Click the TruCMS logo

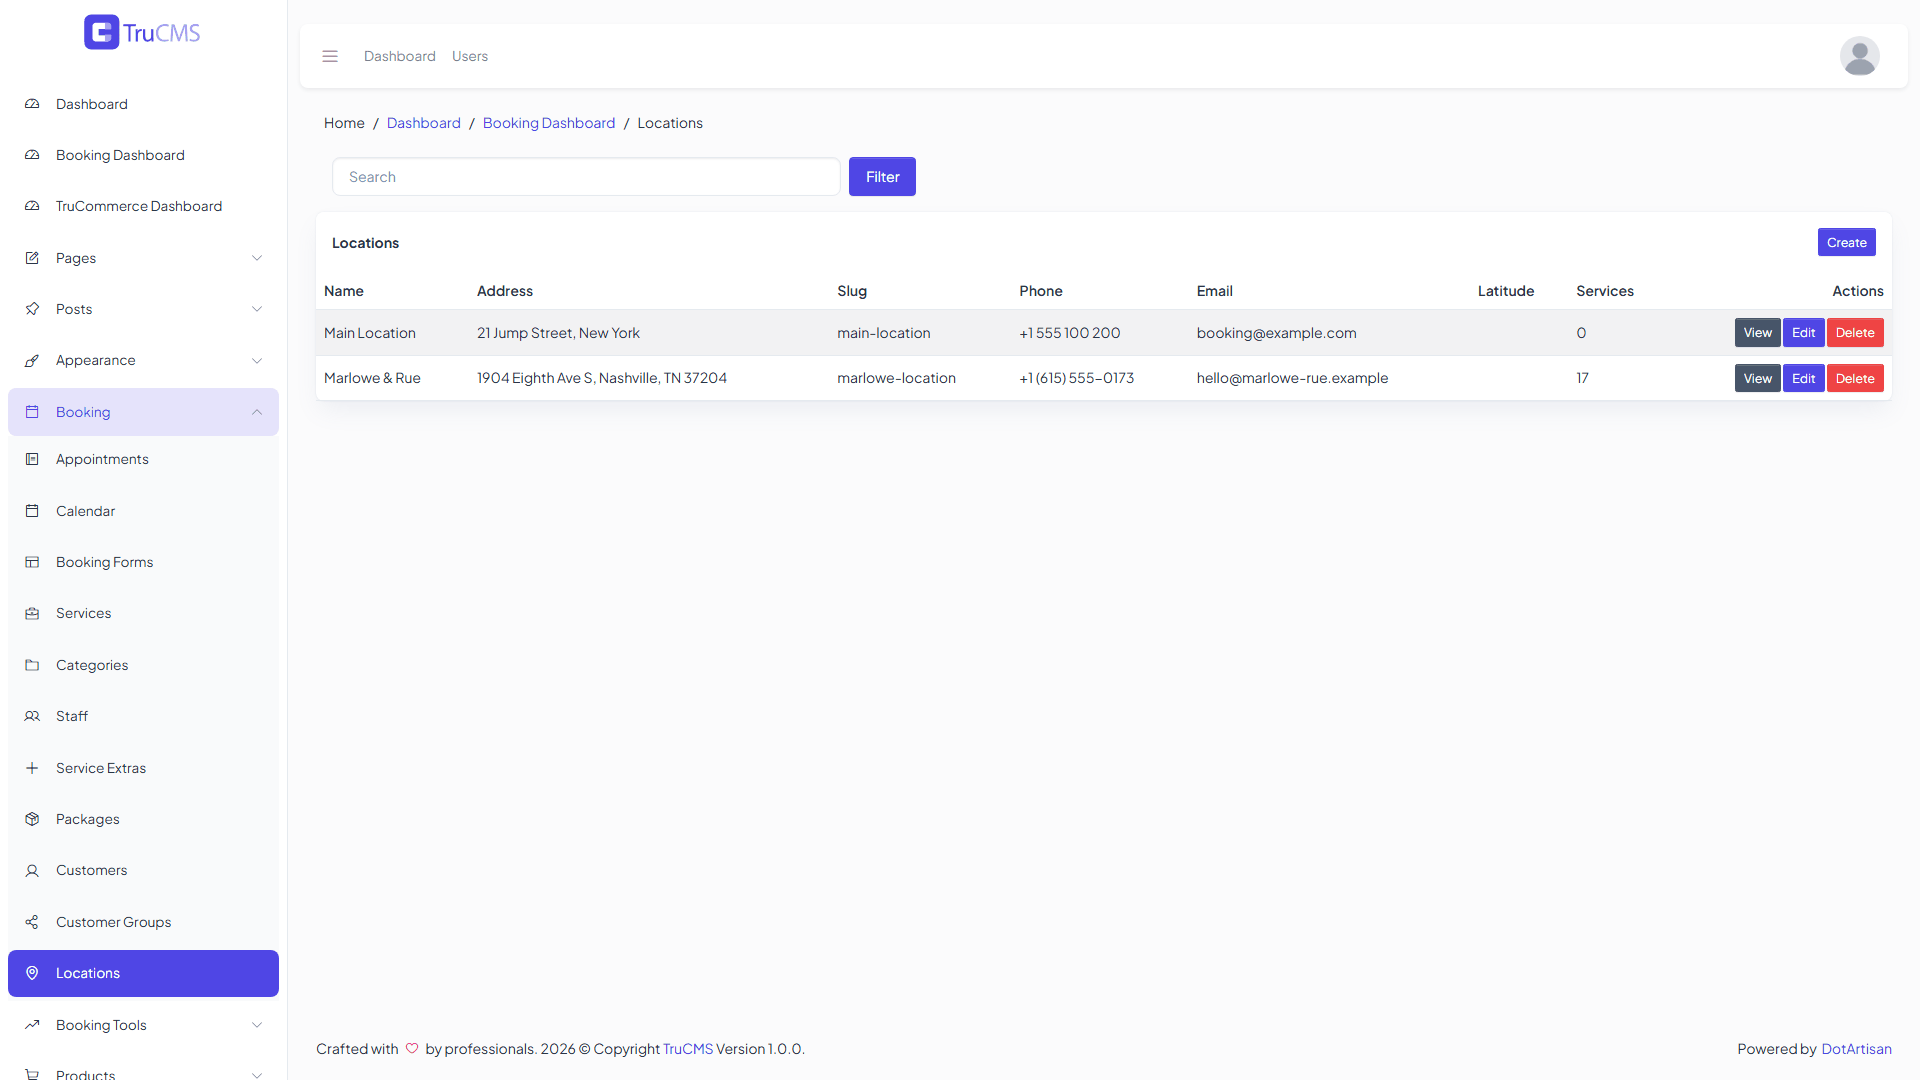pos(142,32)
